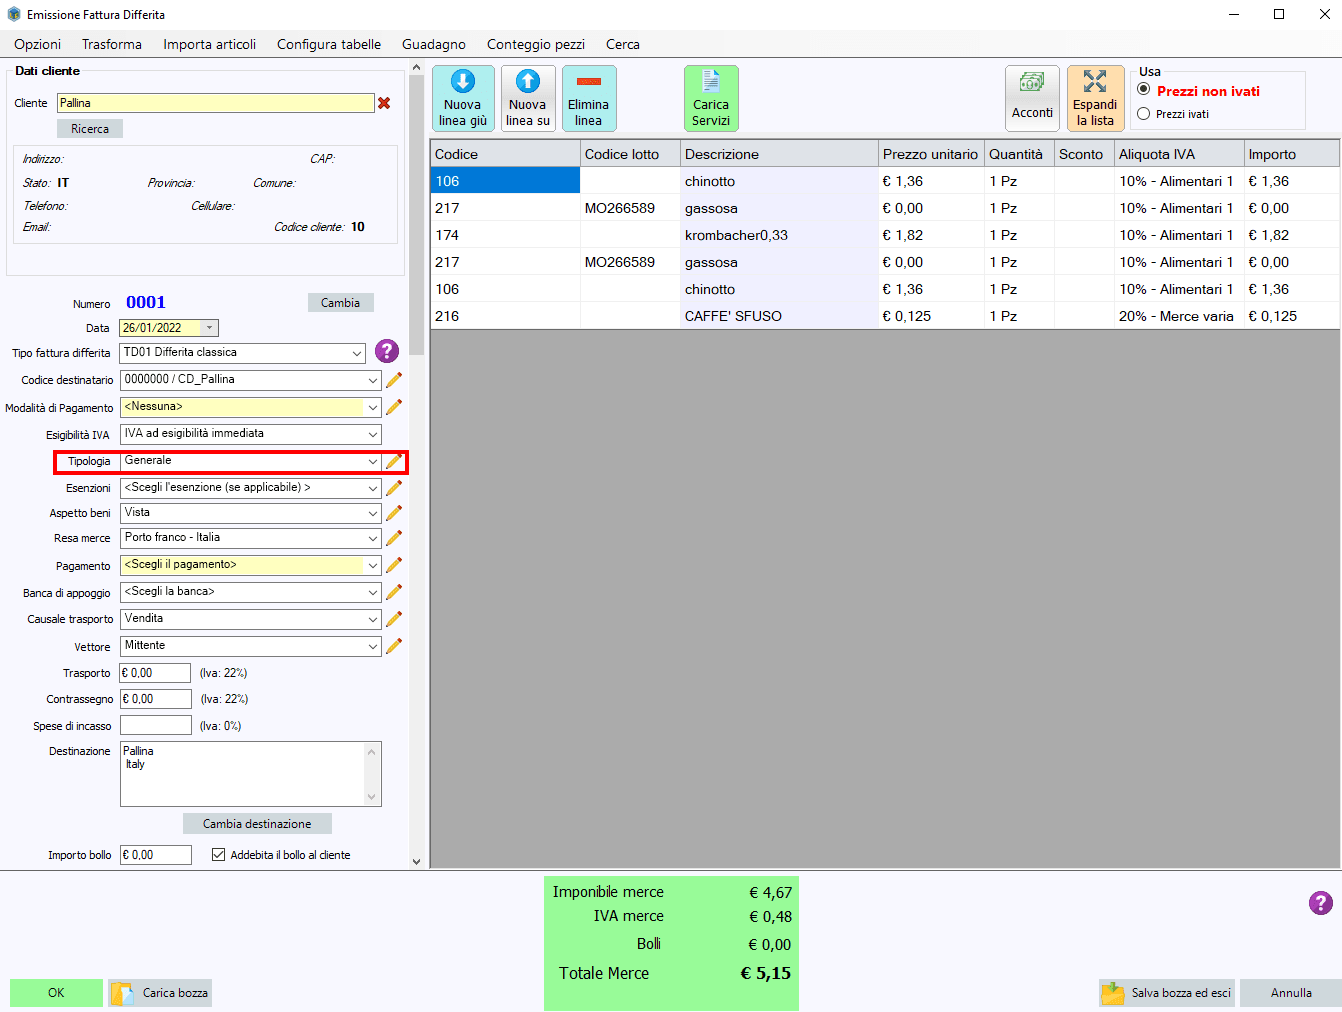Click the Importo bollo field
Screen dimensions: 1342x1012
pyautogui.click(x=155, y=855)
